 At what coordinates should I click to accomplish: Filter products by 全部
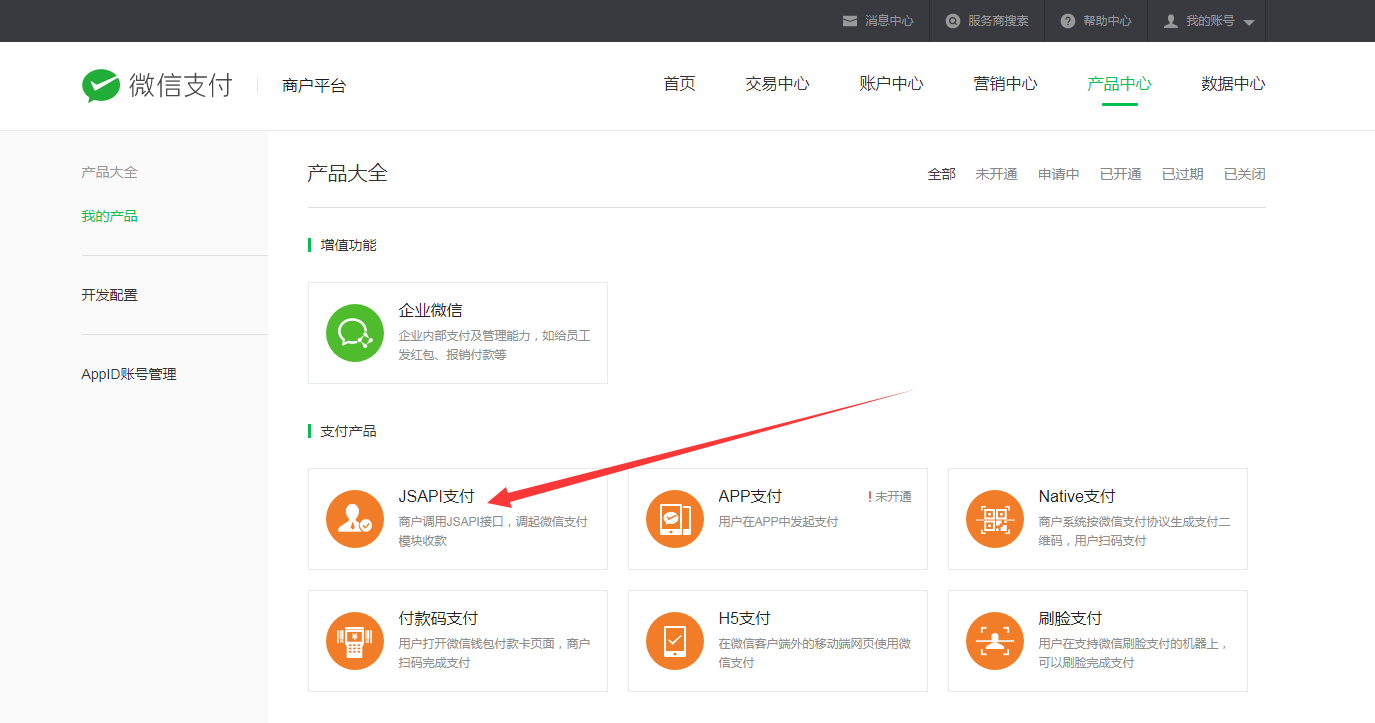click(x=941, y=174)
